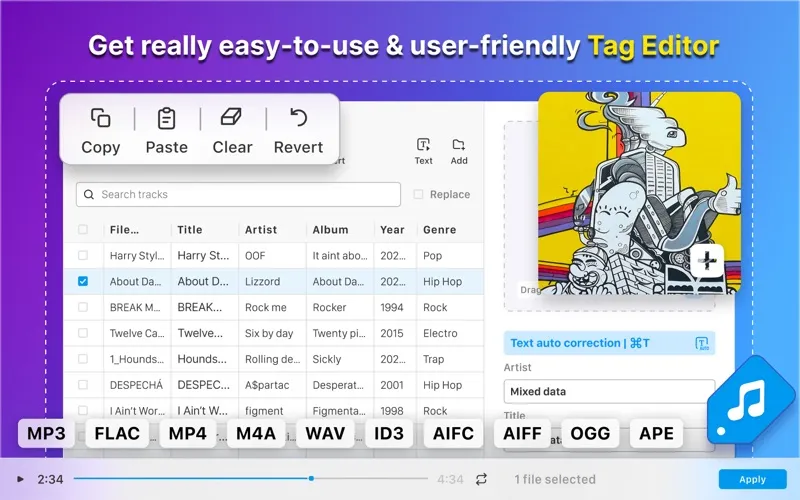Sort by the Title column header
Viewport: 800px width, 500px height.
pyautogui.click(x=190, y=230)
